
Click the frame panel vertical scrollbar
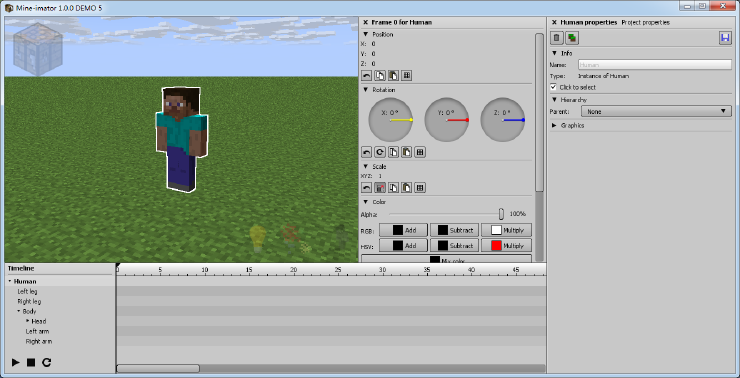(x=539, y=112)
